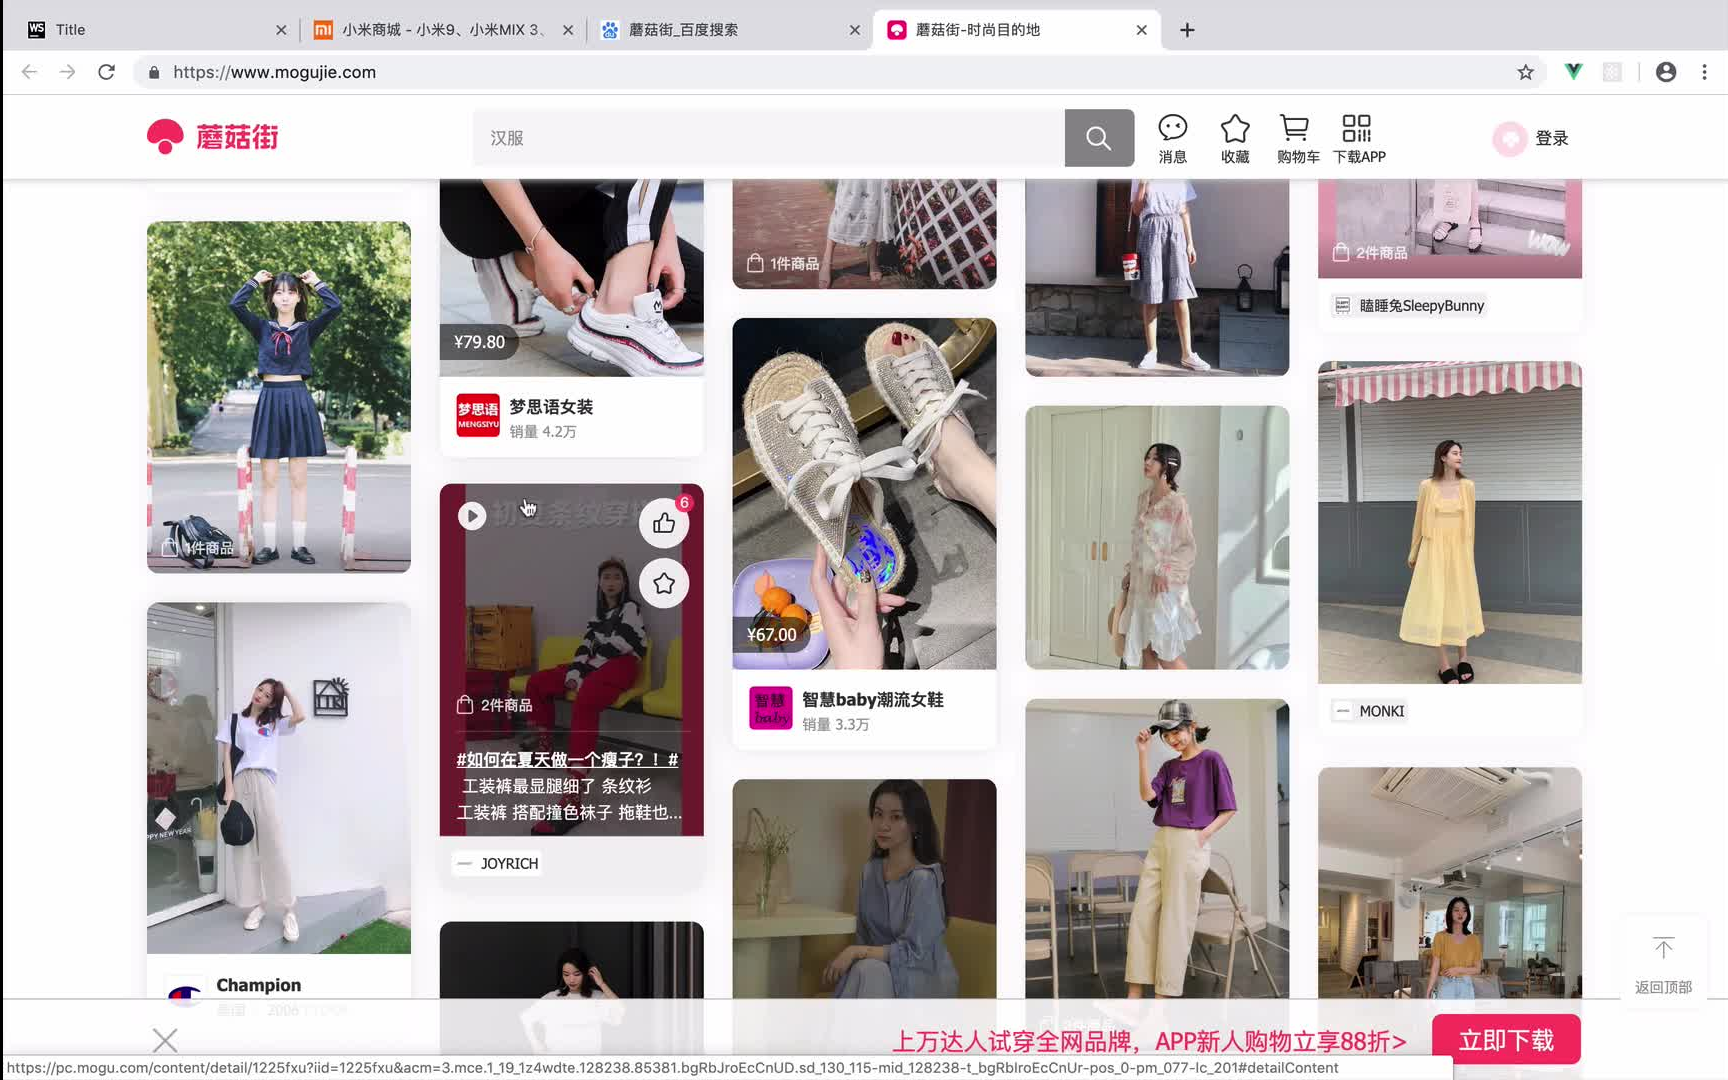Click the 1件商品 tag on sailor photo
Image resolution: width=1728 pixels, height=1080 pixels.
[x=199, y=548]
